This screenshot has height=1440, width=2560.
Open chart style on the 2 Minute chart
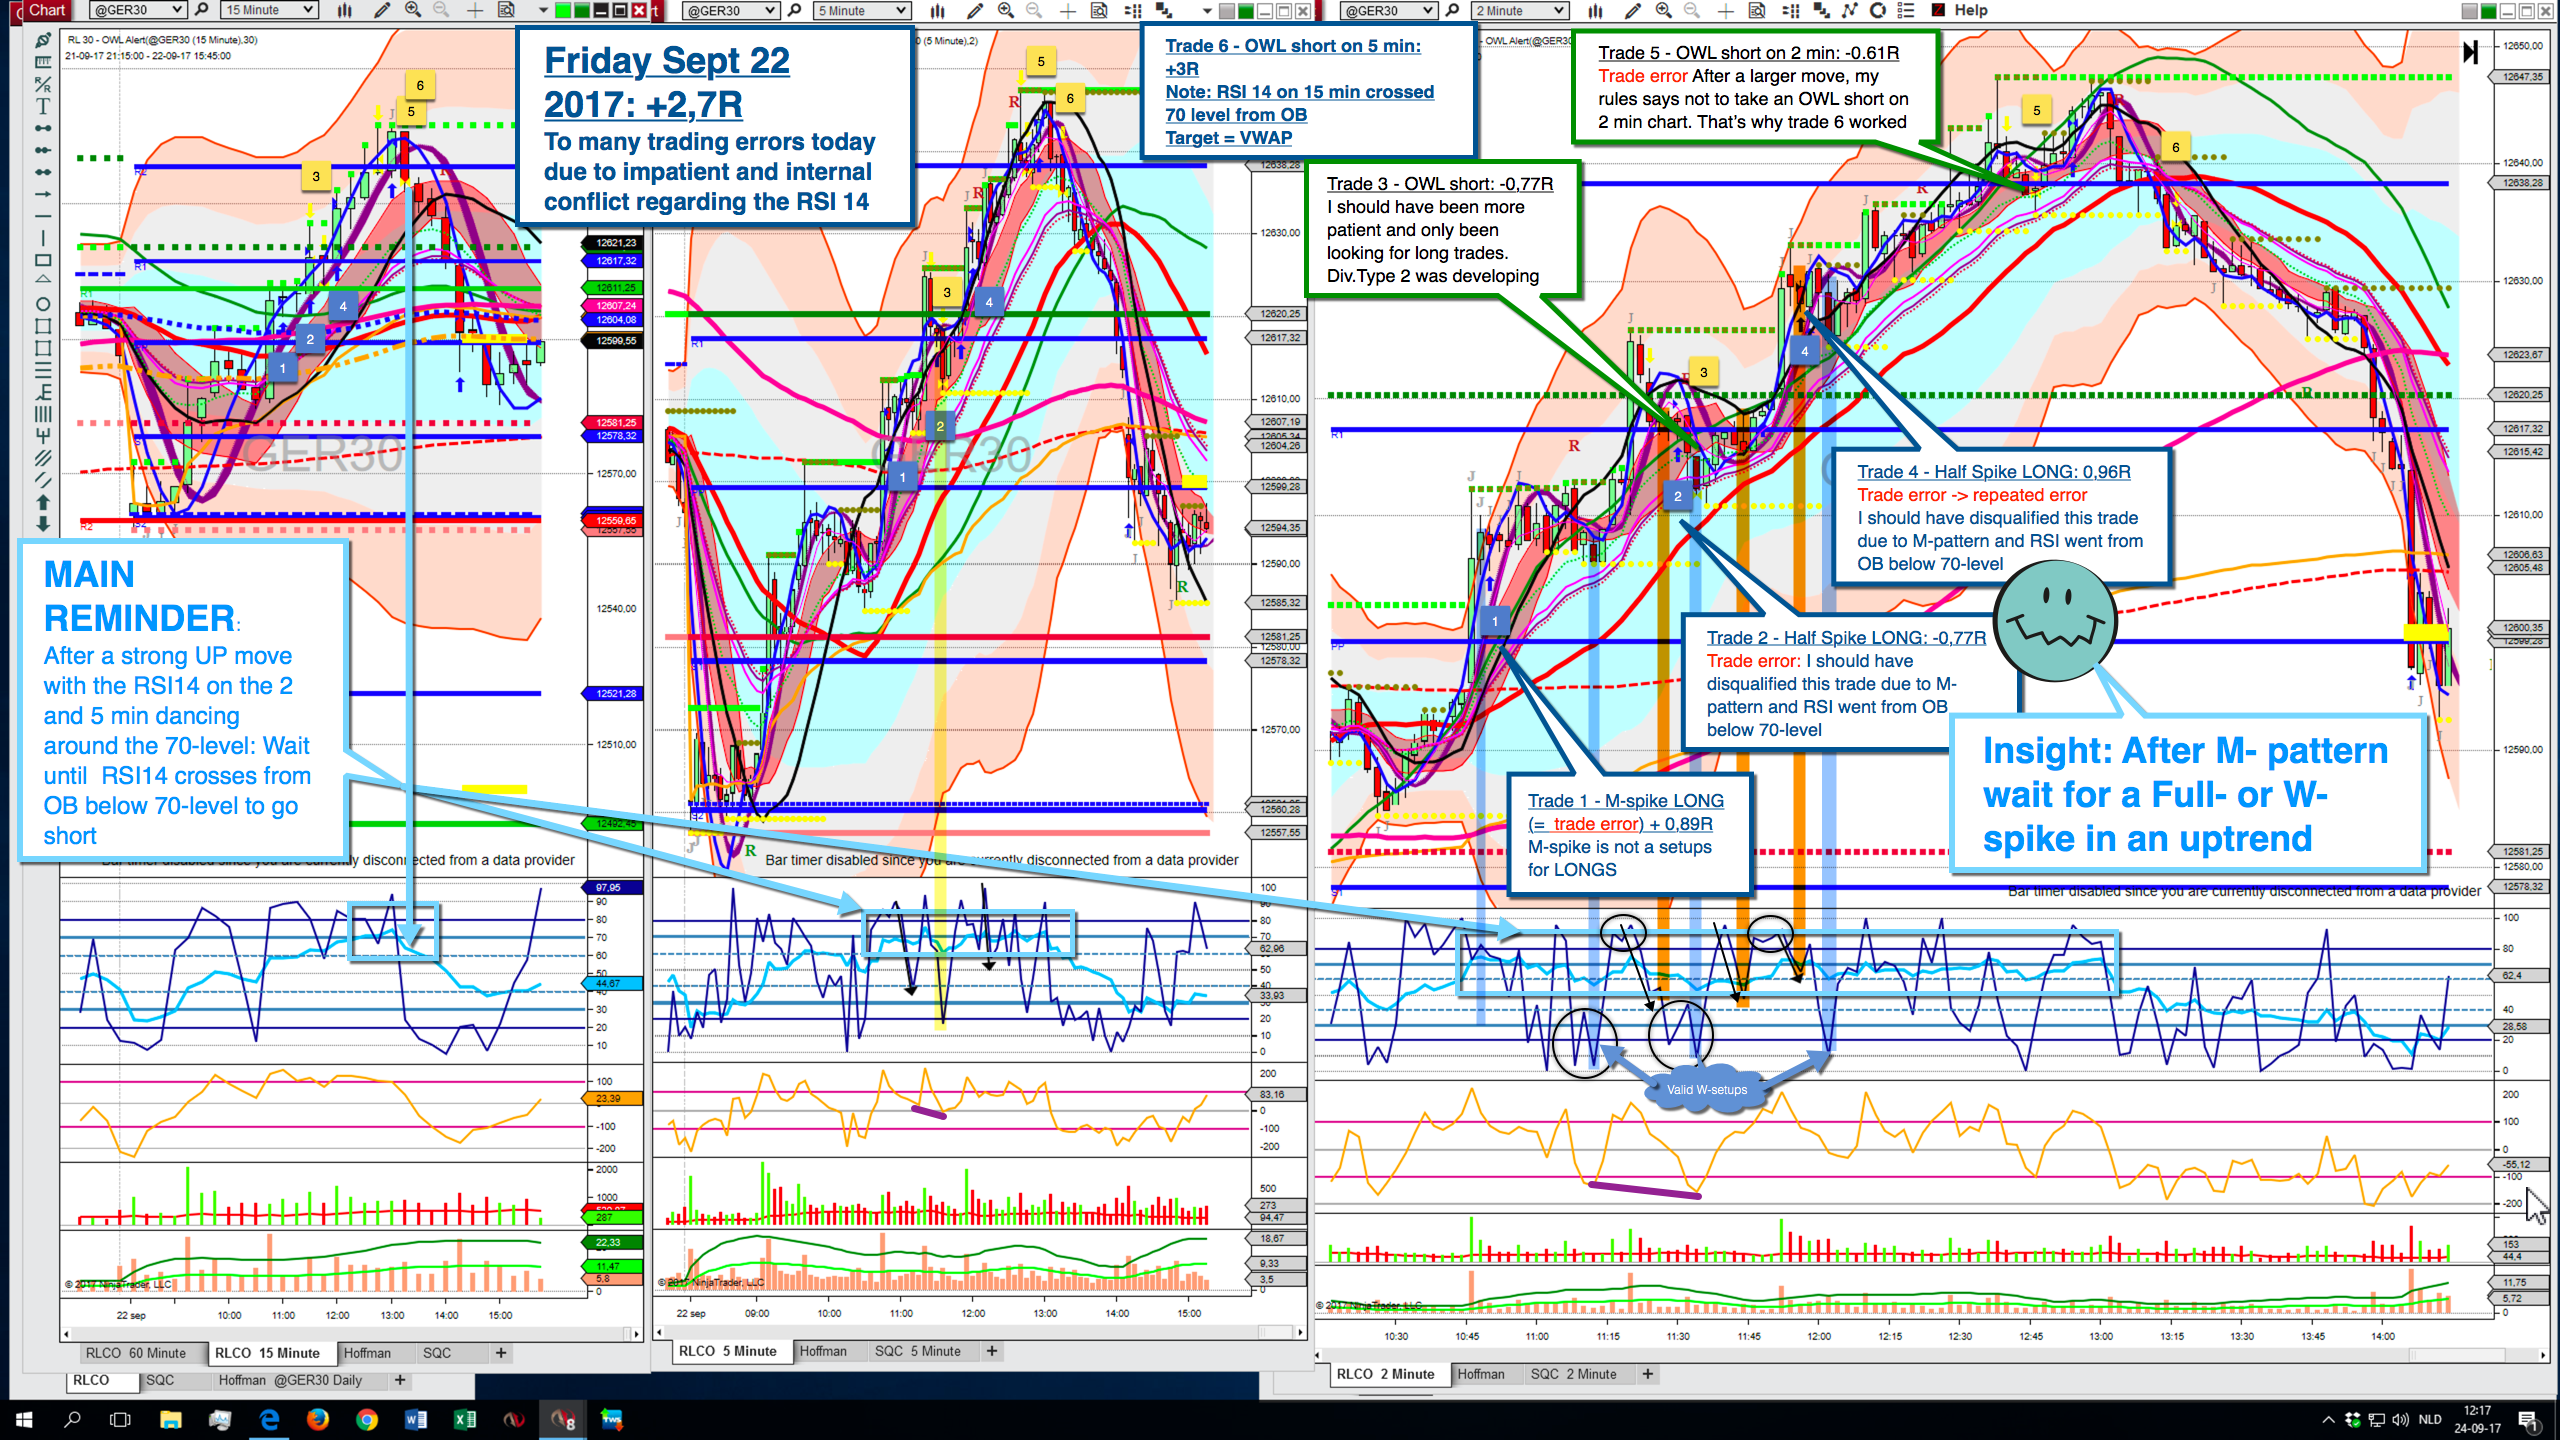(x=1596, y=10)
